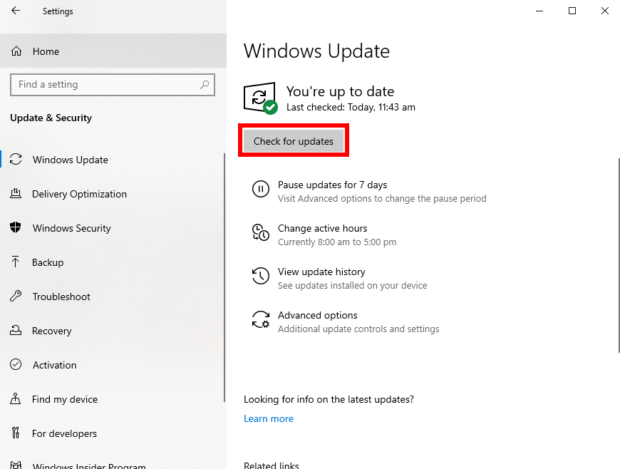620x469 pixels.
Task: Click the Home icon in sidebar
Action: (x=16, y=51)
